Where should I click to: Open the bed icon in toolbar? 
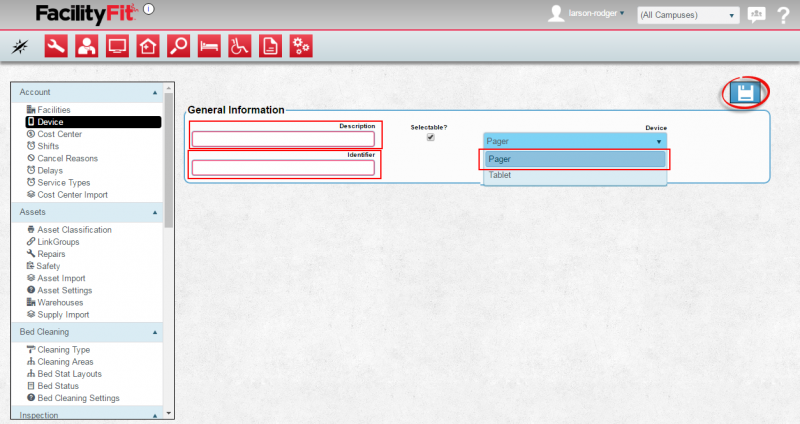point(208,45)
